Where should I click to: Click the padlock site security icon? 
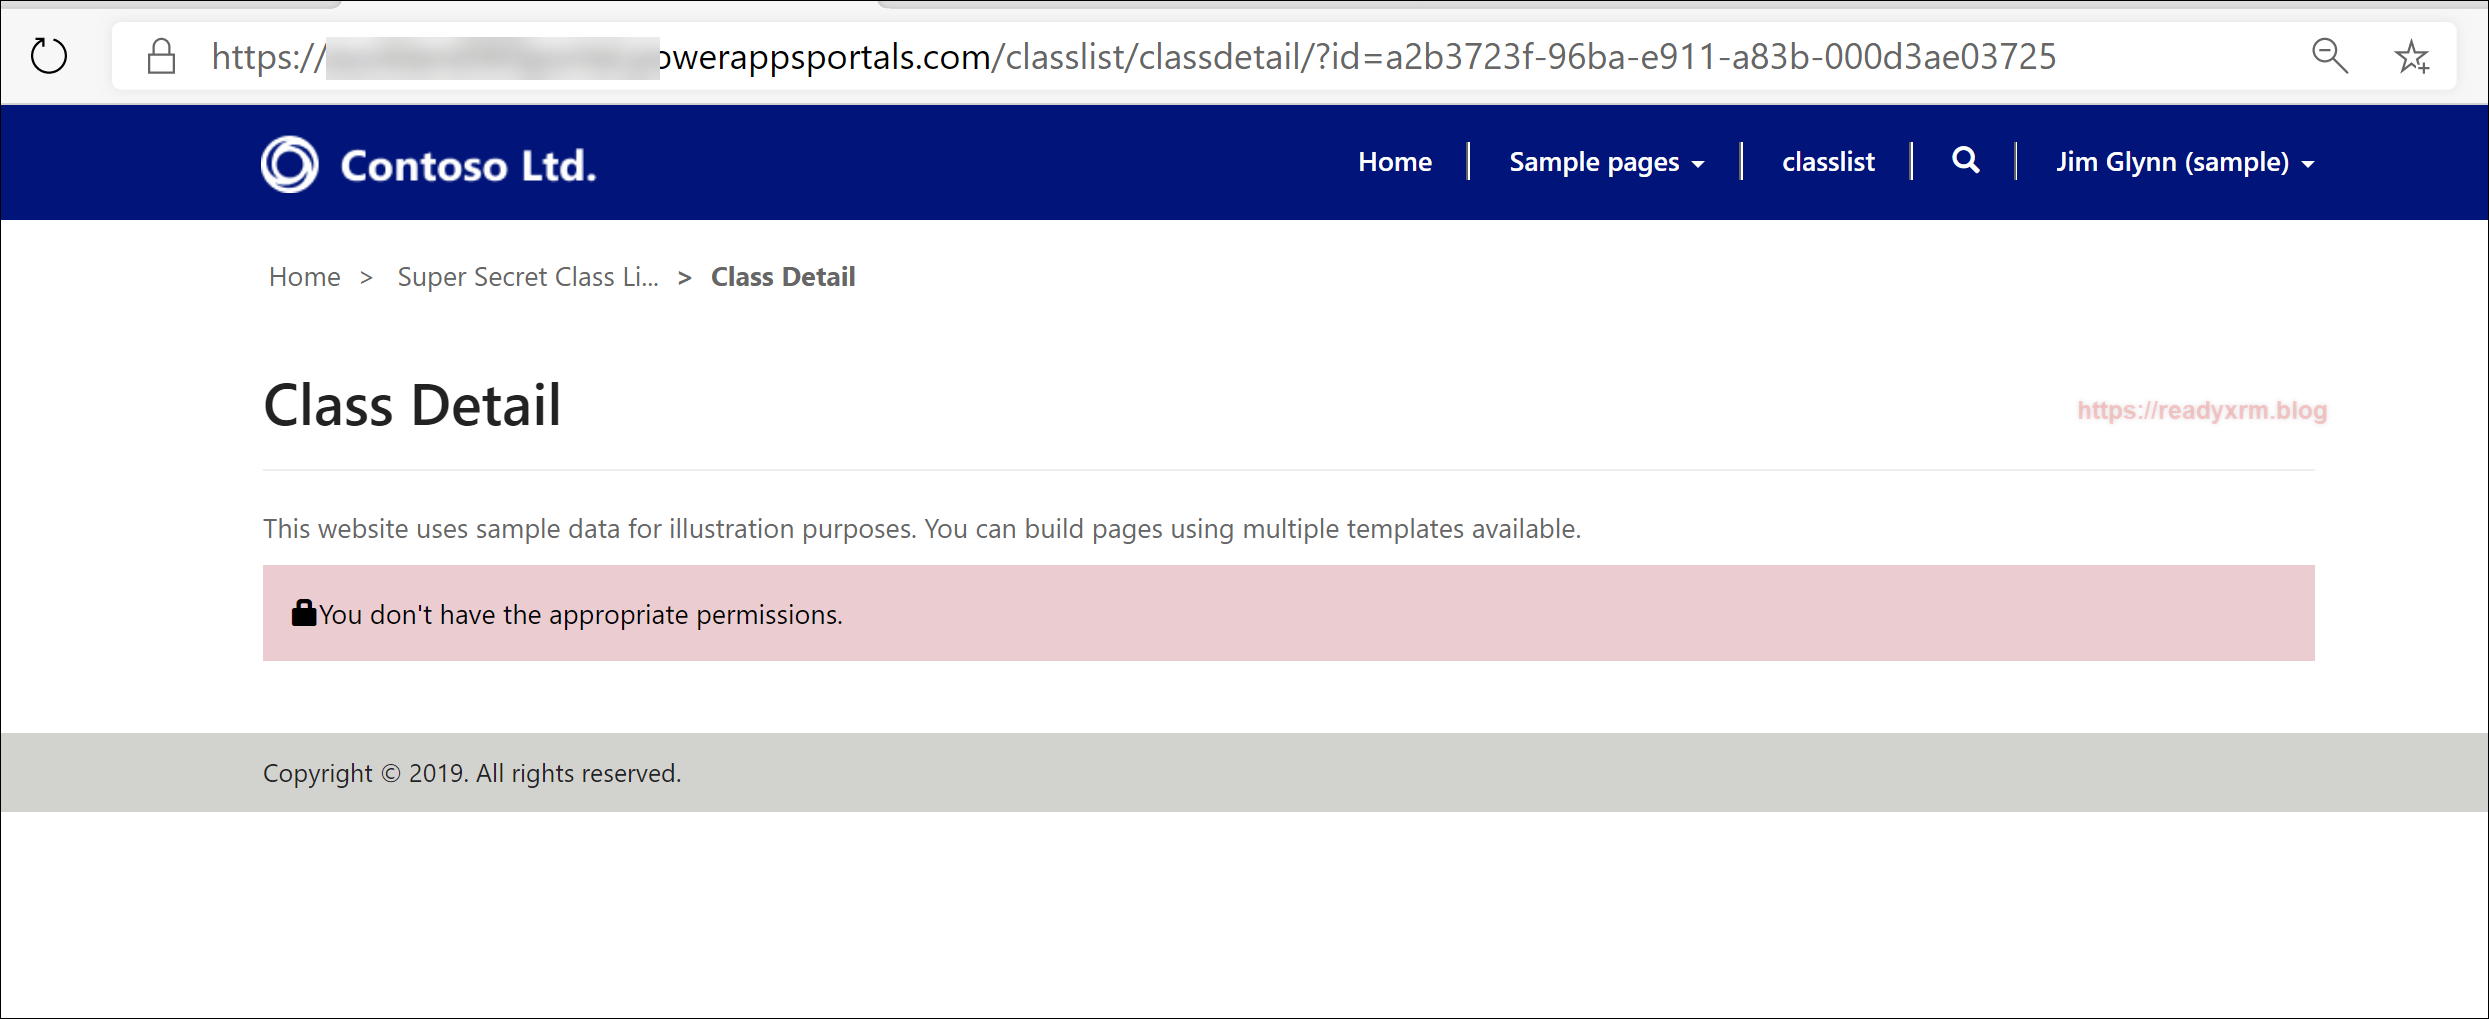tap(161, 57)
